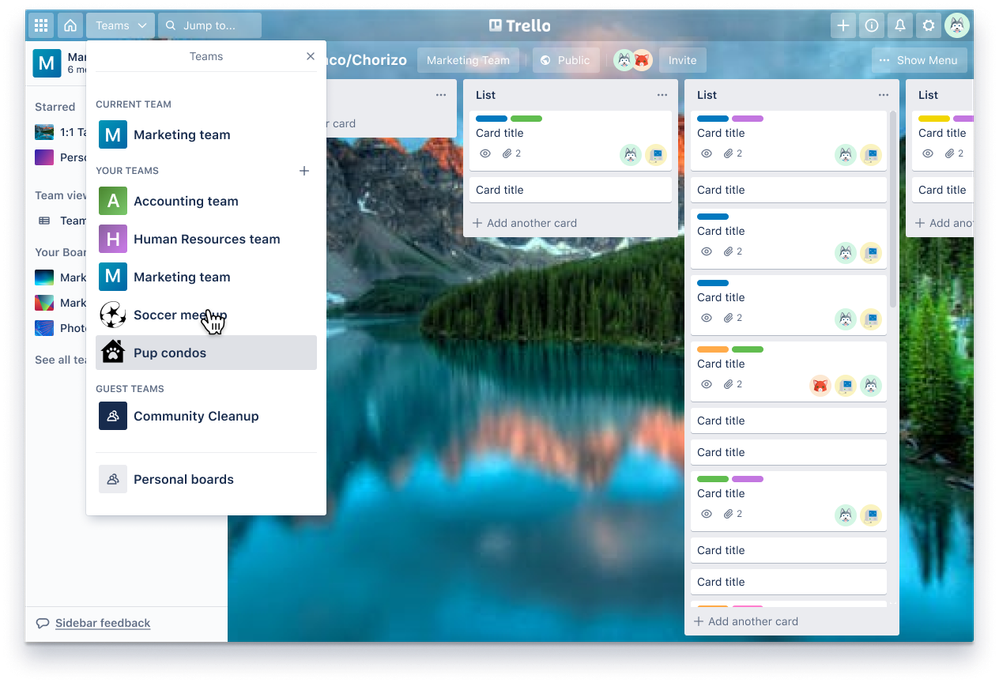Click Show Menu button
This screenshot has height=683, width=999.
919,60
